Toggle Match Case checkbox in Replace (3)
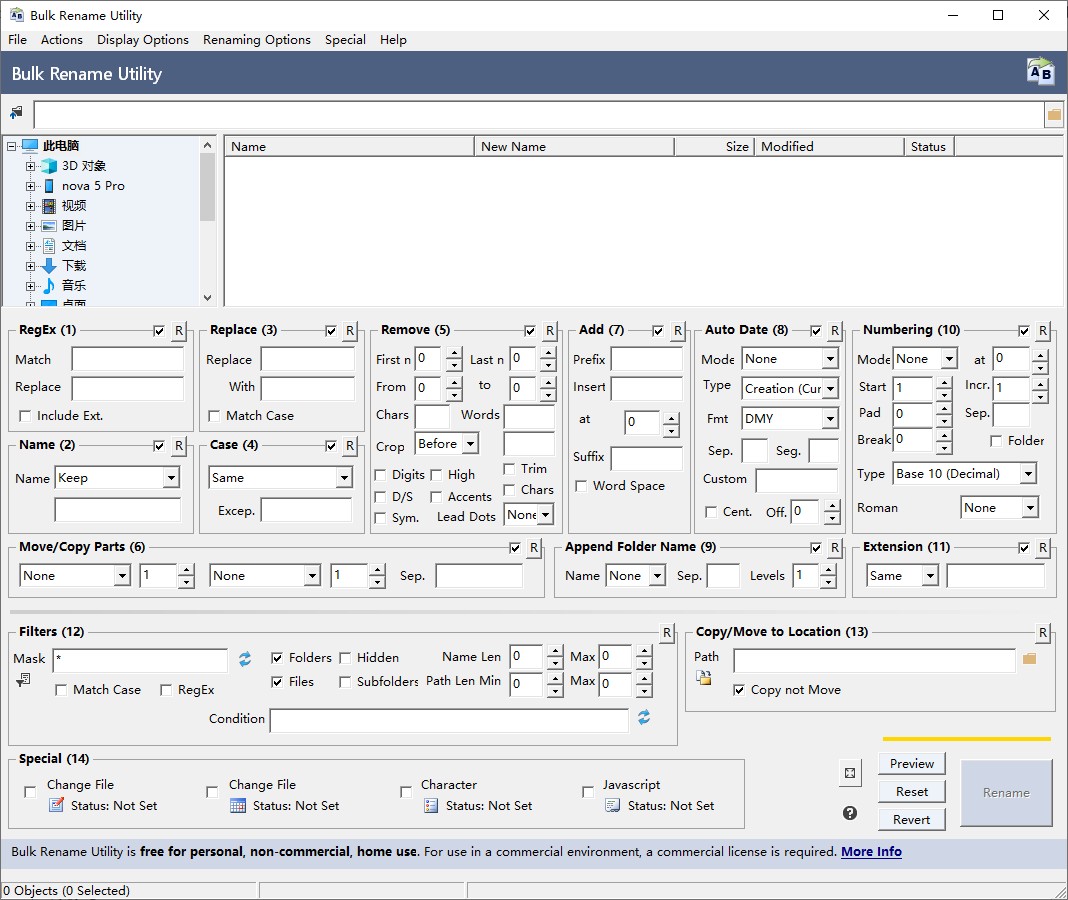Viewport: 1068px width, 900px height. [x=214, y=416]
